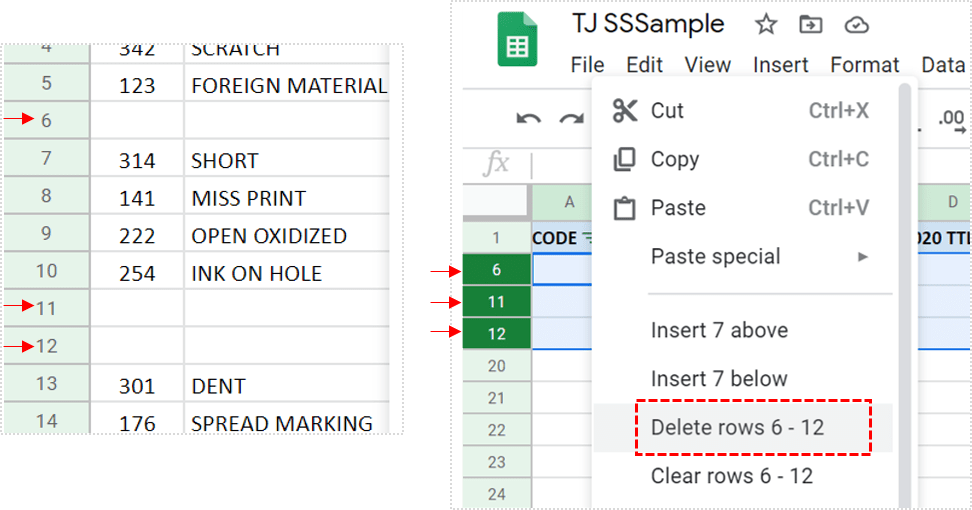
Task: Select Insert 7 above option
Action: pos(719,331)
